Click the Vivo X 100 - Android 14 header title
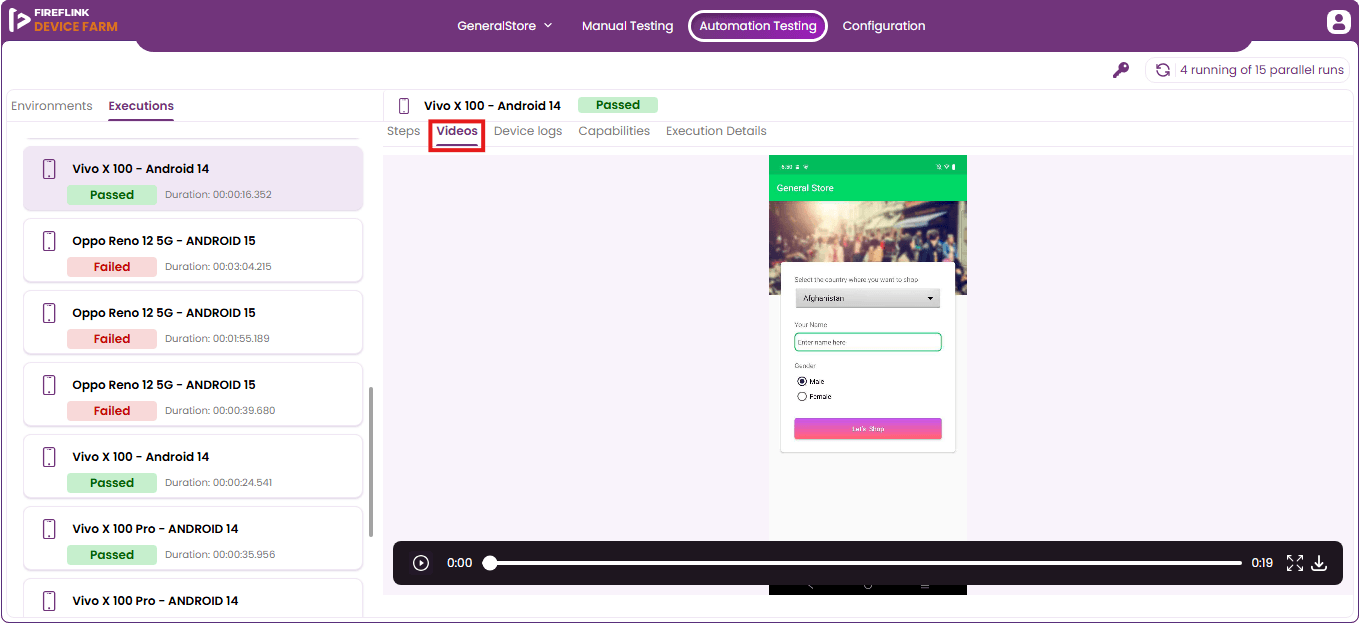 point(492,106)
